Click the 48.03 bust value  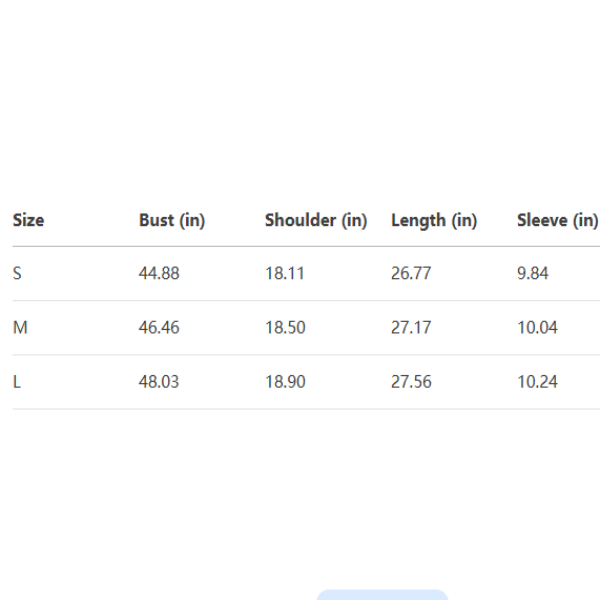159,382
